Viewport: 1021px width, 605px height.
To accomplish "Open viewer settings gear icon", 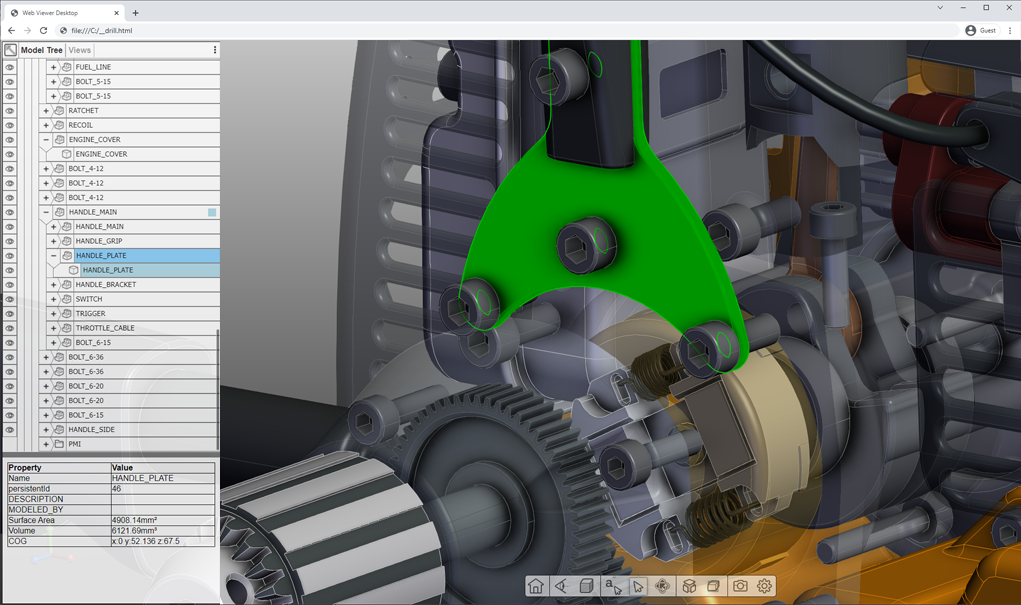I will point(765,587).
